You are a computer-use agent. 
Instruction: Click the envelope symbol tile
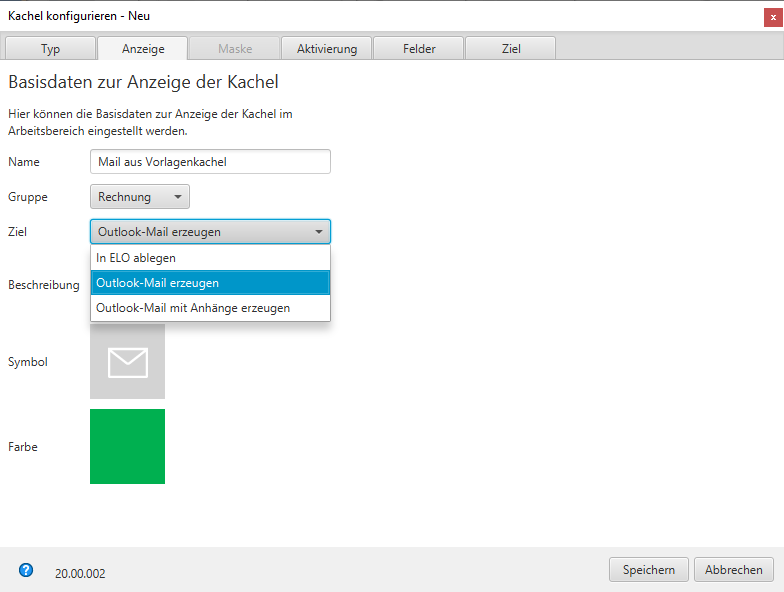pos(127,362)
